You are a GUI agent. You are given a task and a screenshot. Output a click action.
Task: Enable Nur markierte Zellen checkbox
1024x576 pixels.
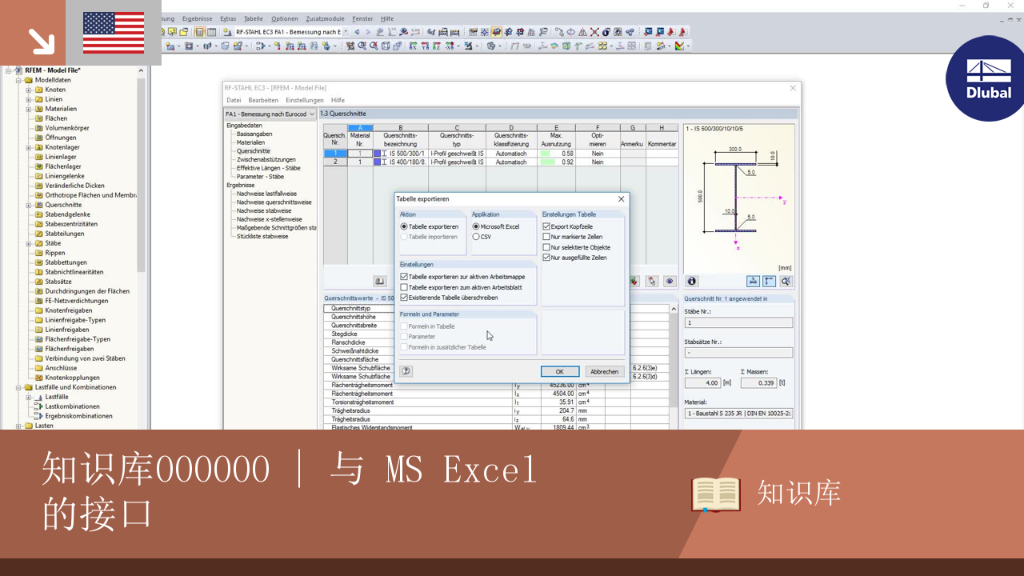pyautogui.click(x=547, y=237)
